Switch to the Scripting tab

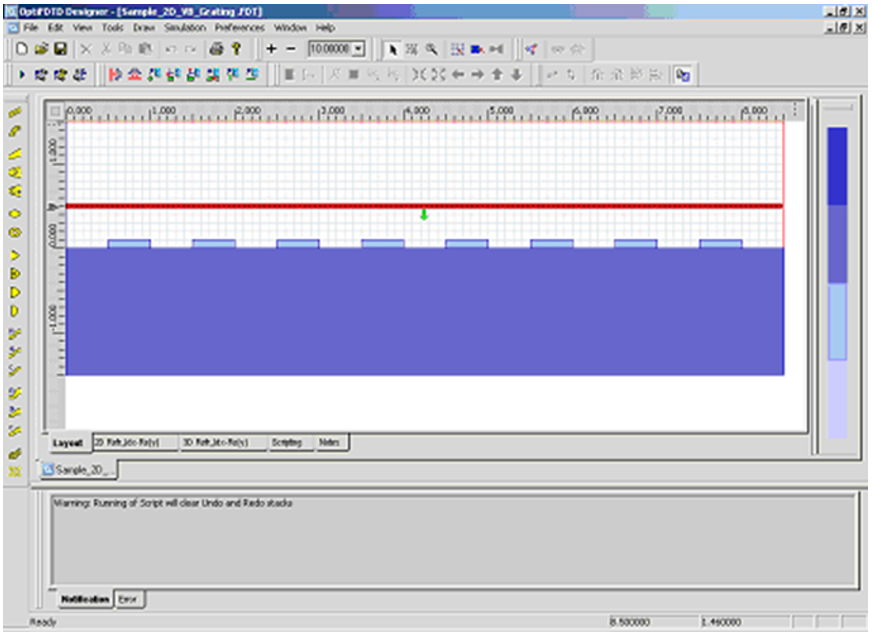(x=286, y=442)
